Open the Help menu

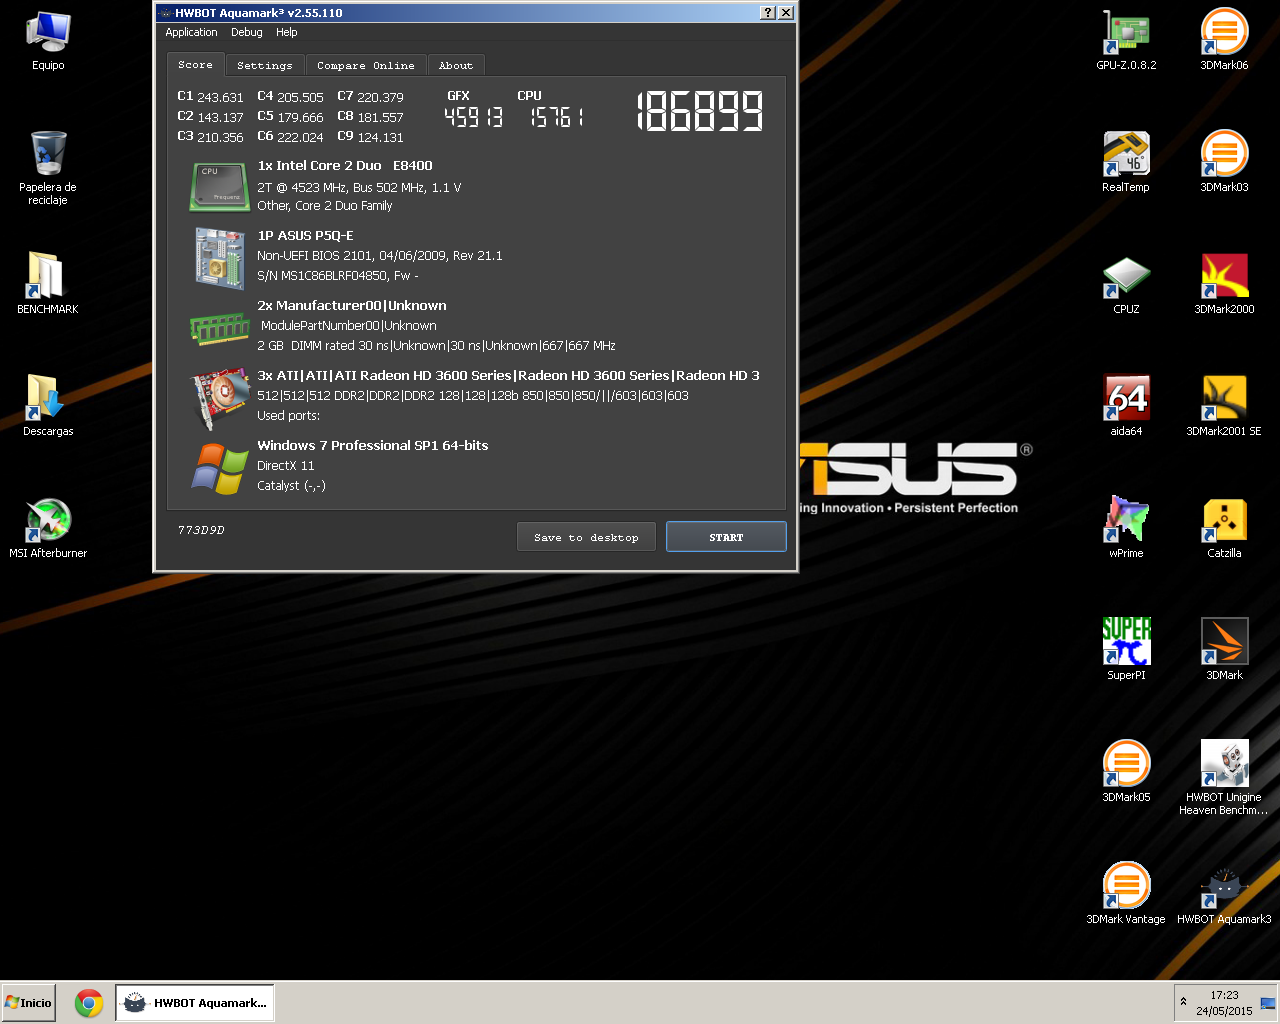pyautogui.click(x=287, y=32)
